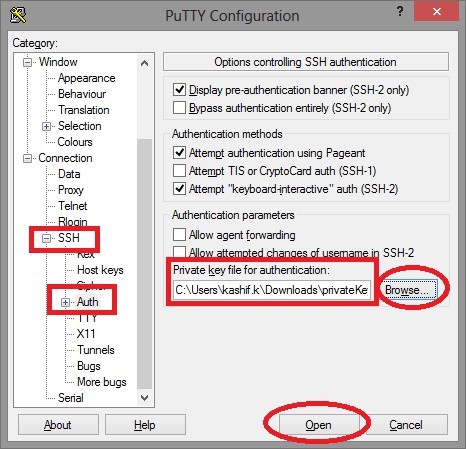The height and width of the screenshot is (449, 466).
Task: Collapse the Window tree node
Action: tap(27, 62)
